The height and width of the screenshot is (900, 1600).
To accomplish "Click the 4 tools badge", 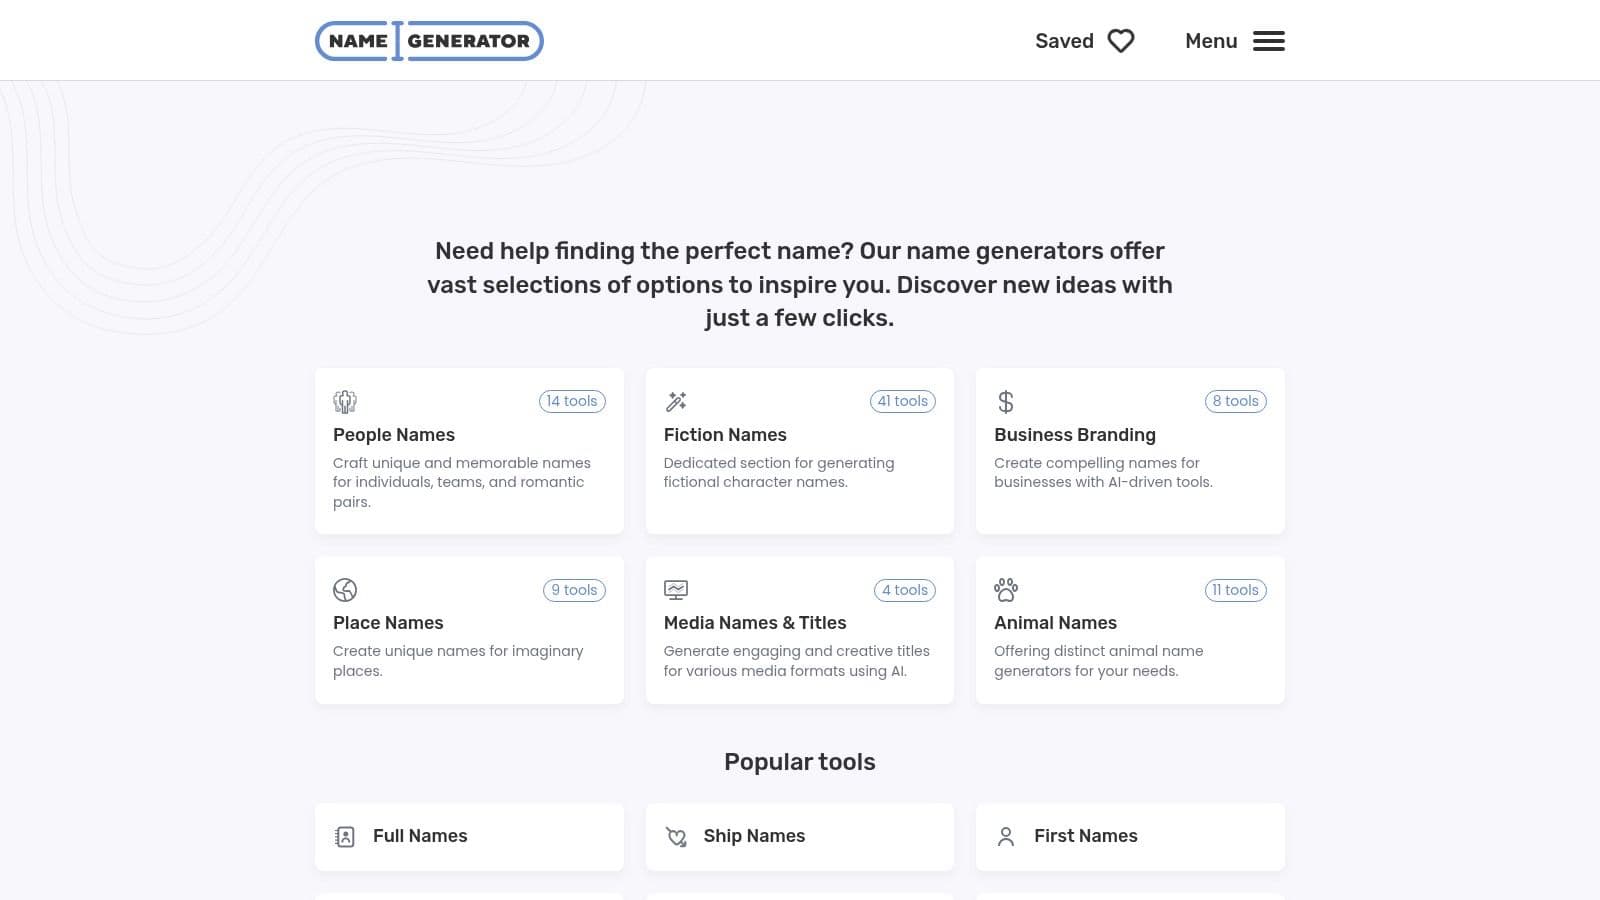I will (x=905, y=590).
